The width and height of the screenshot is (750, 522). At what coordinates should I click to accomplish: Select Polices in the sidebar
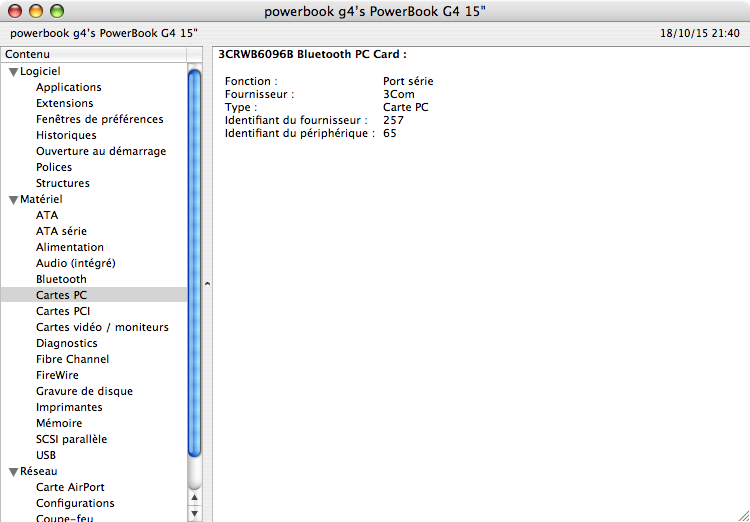(x=54, y=167)
